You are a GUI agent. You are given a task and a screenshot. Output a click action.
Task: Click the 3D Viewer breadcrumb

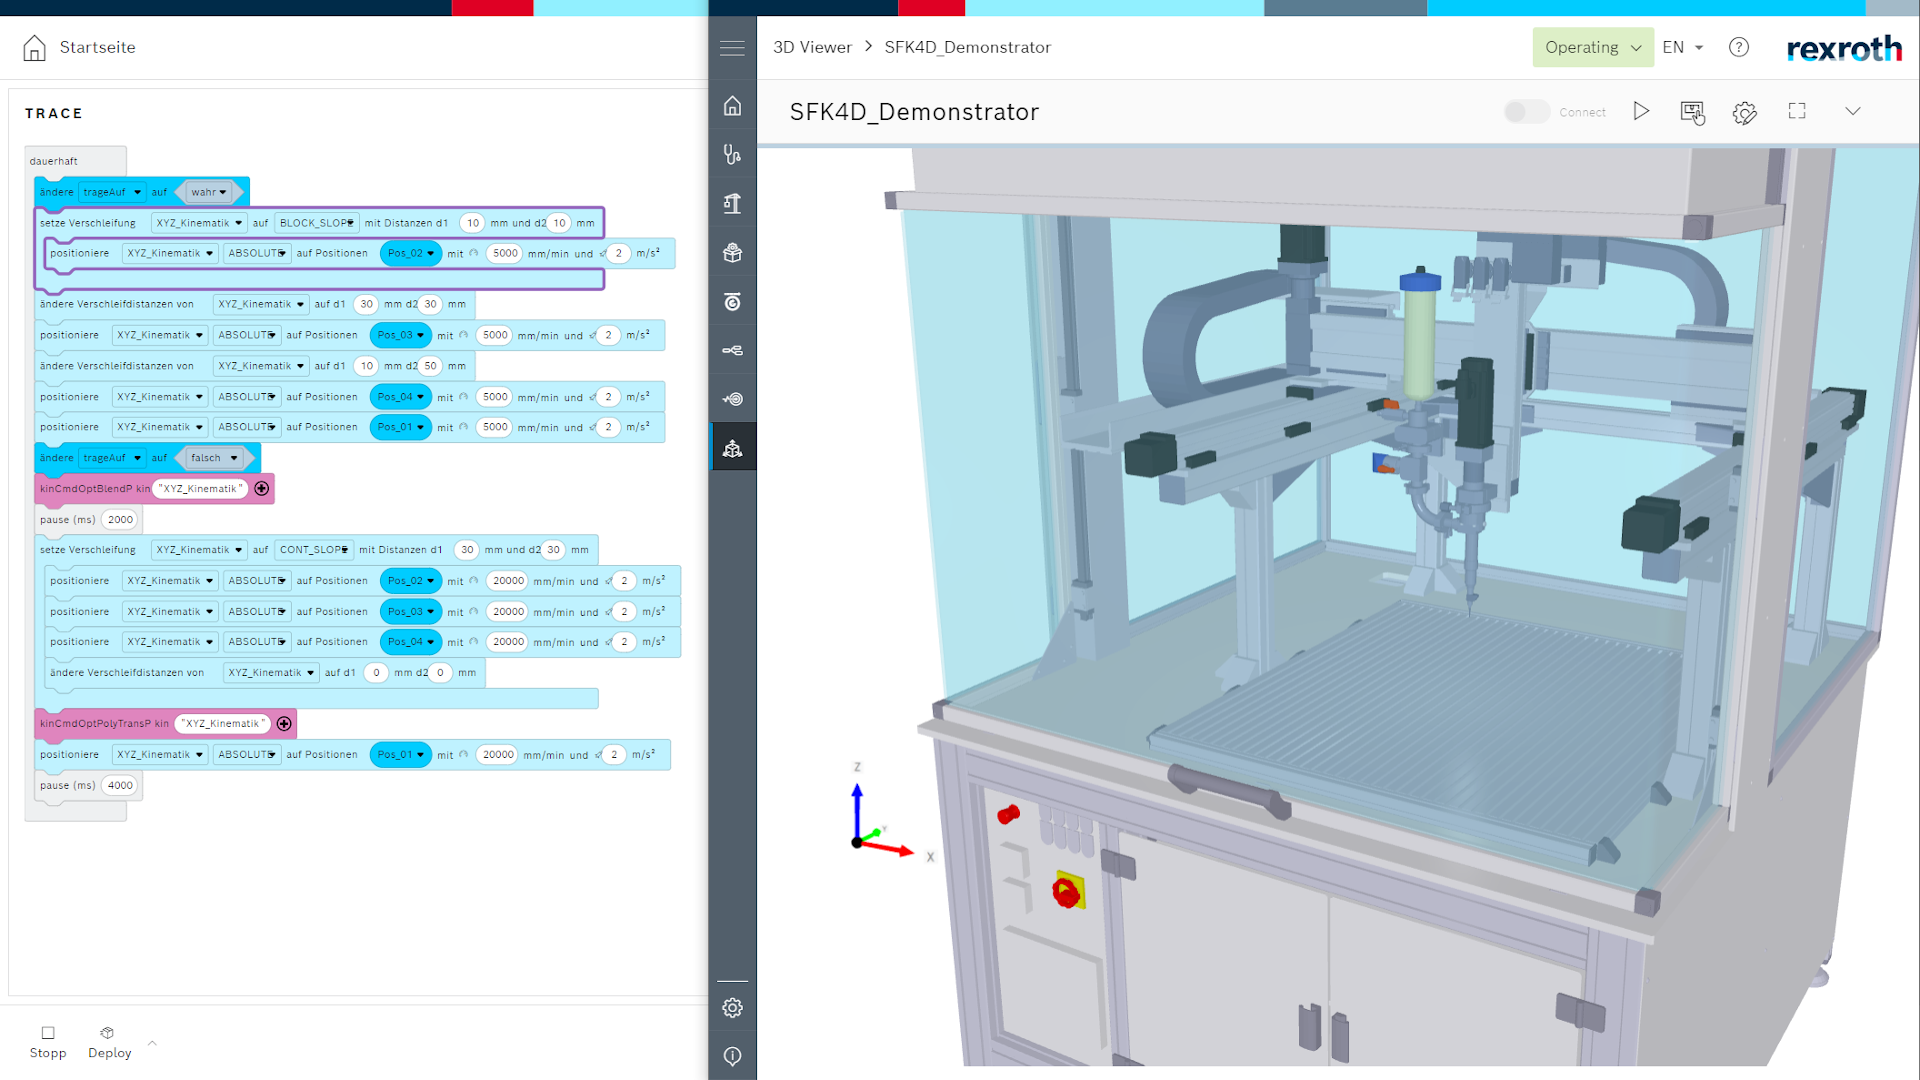point(812,47)
